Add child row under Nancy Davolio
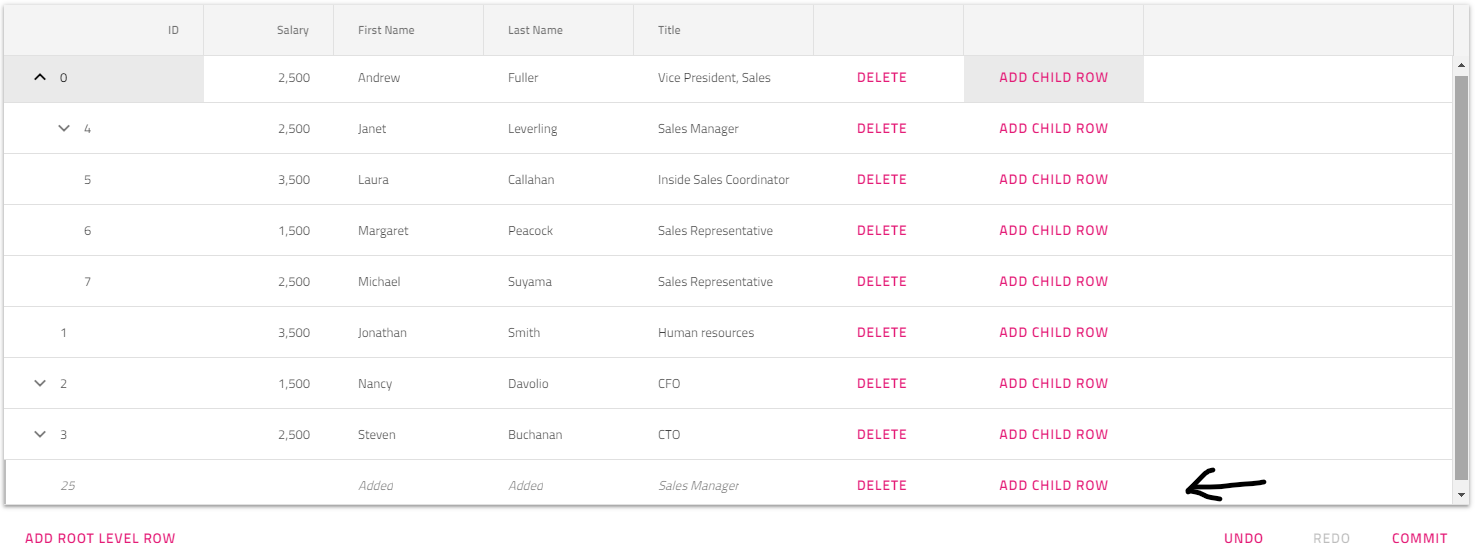 point(1053,383)
